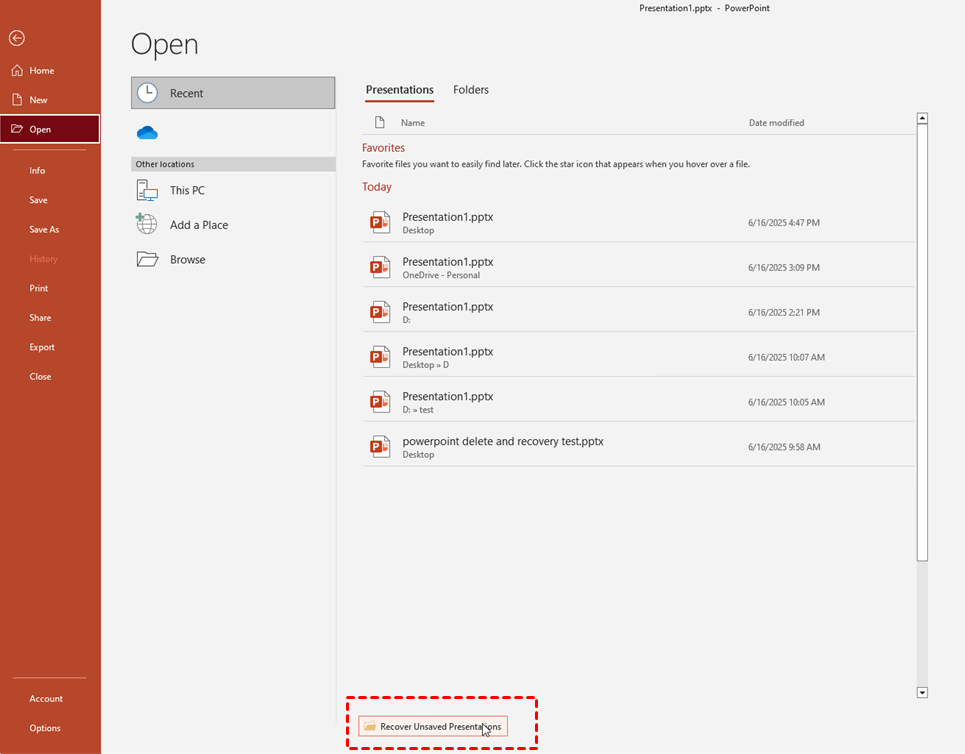Screen dimensions: 965x754
Task: Click Recover Unsaved Presentations button
Action: [433, 726]
